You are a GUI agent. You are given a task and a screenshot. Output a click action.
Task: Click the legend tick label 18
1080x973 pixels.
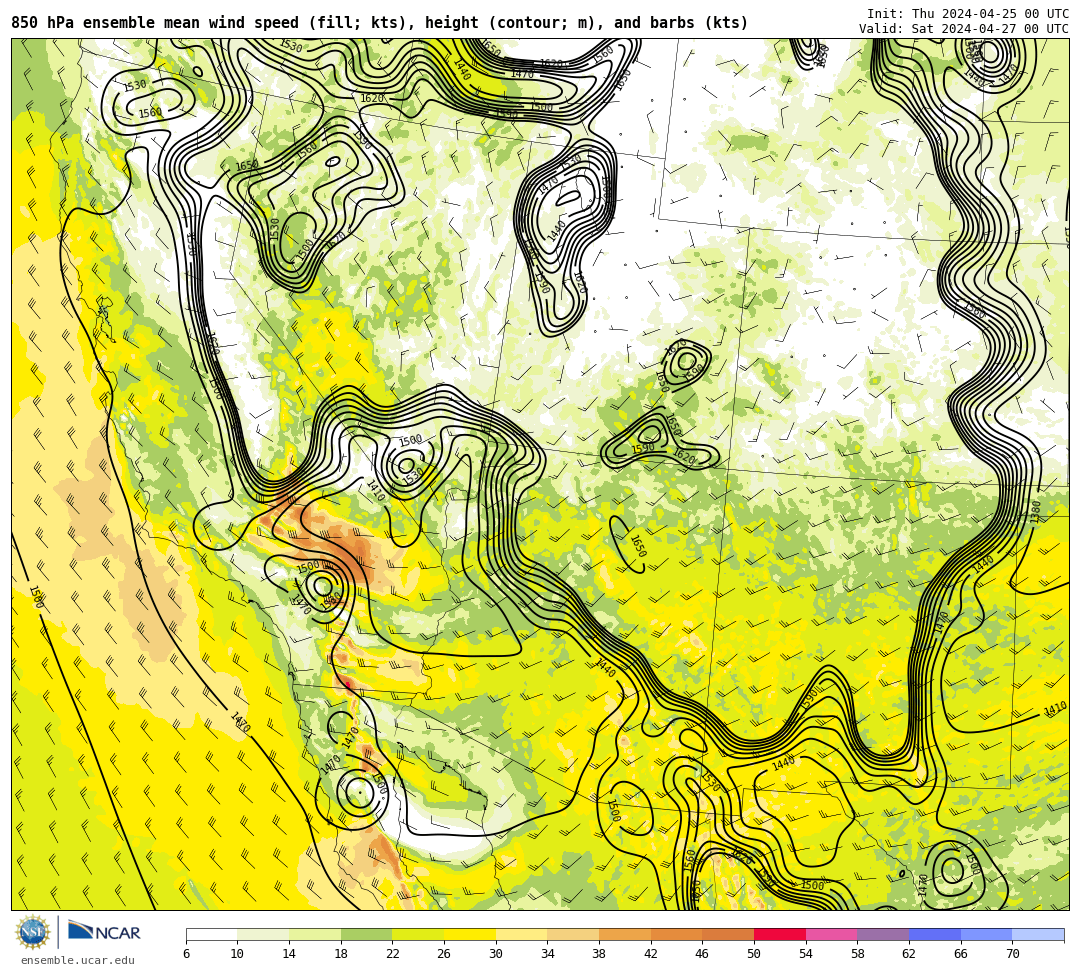pyautogui.click(x=341, y=954)
